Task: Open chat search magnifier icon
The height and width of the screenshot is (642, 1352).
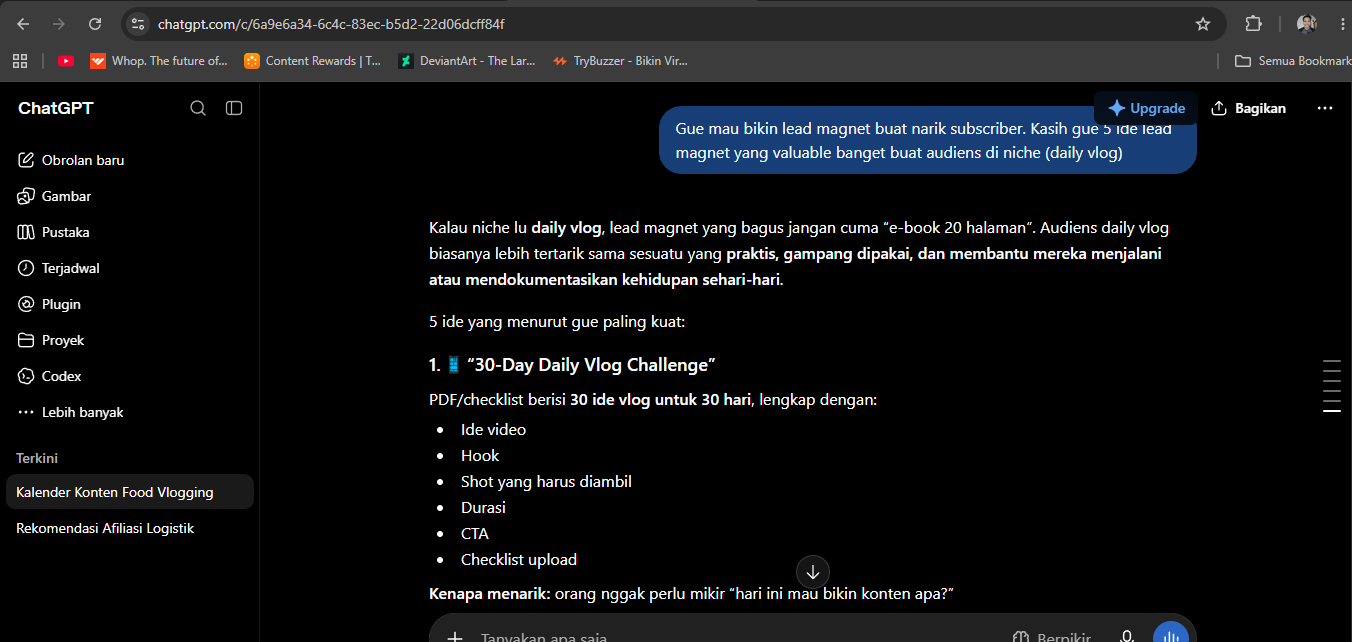Action: [198, 108]
